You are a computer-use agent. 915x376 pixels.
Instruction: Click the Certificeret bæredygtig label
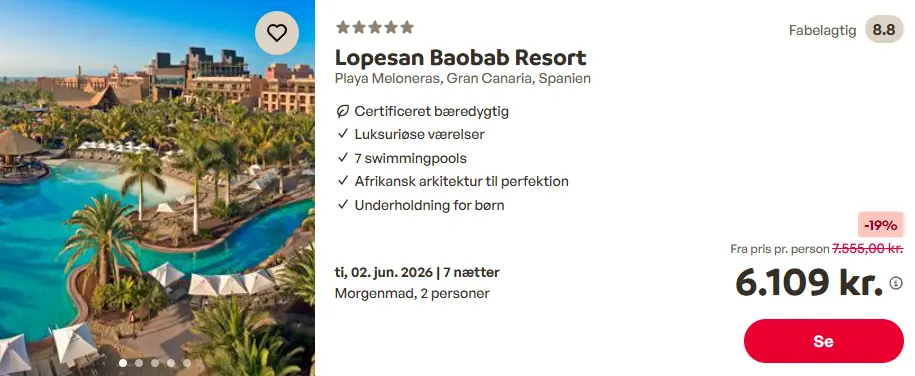(431, 111)
